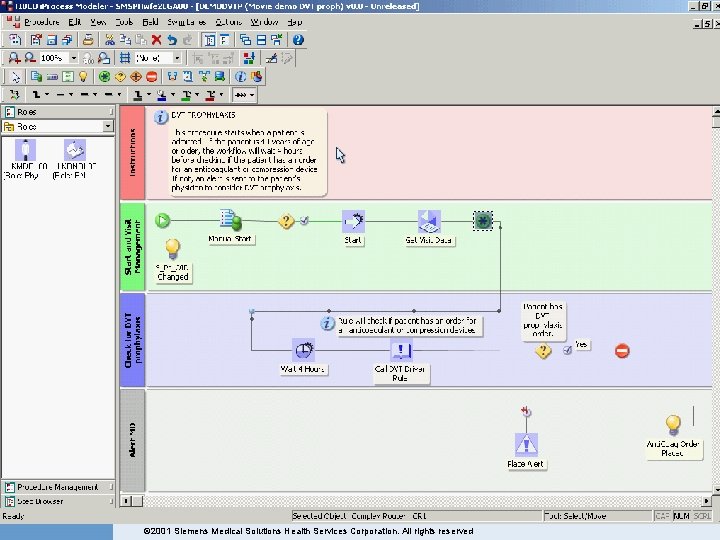The height and width of the screenshot is (540, 720).
Task: Select the Get Visit Data activity node
Action: click(429, 221)
